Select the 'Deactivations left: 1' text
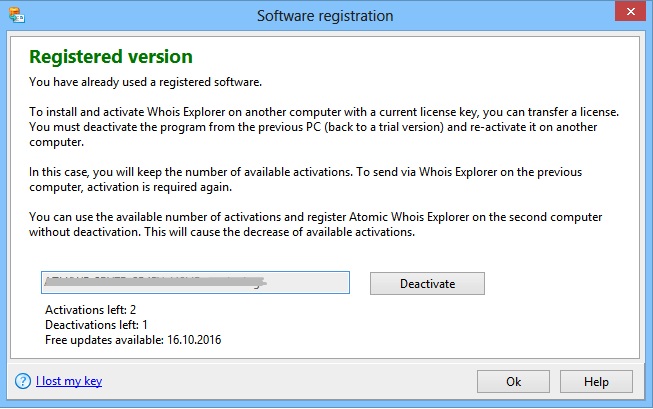 pos(97,325)
